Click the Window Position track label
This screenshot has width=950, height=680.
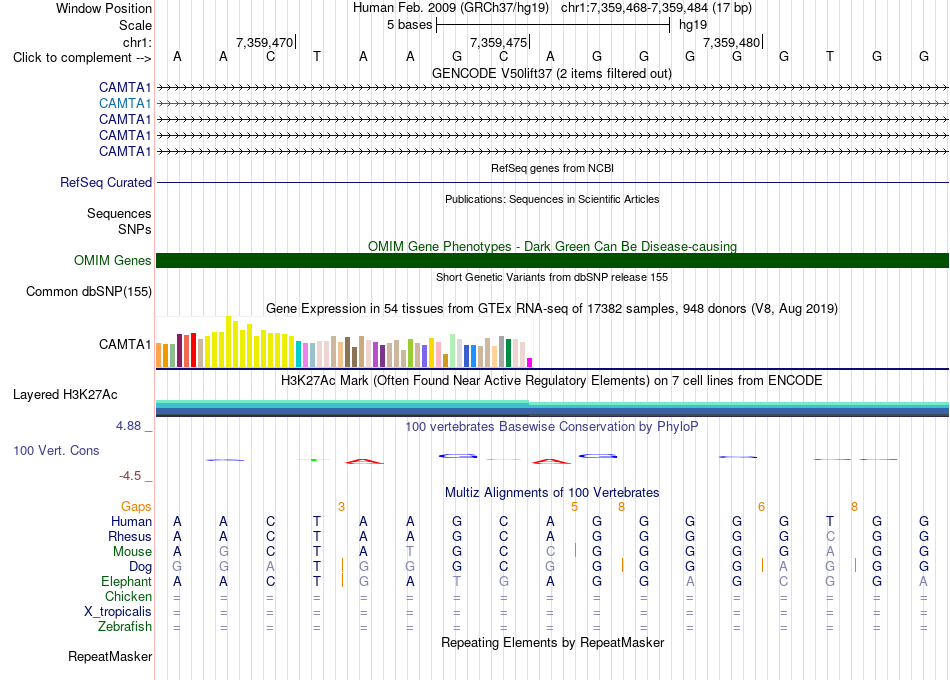click(104, 8)
